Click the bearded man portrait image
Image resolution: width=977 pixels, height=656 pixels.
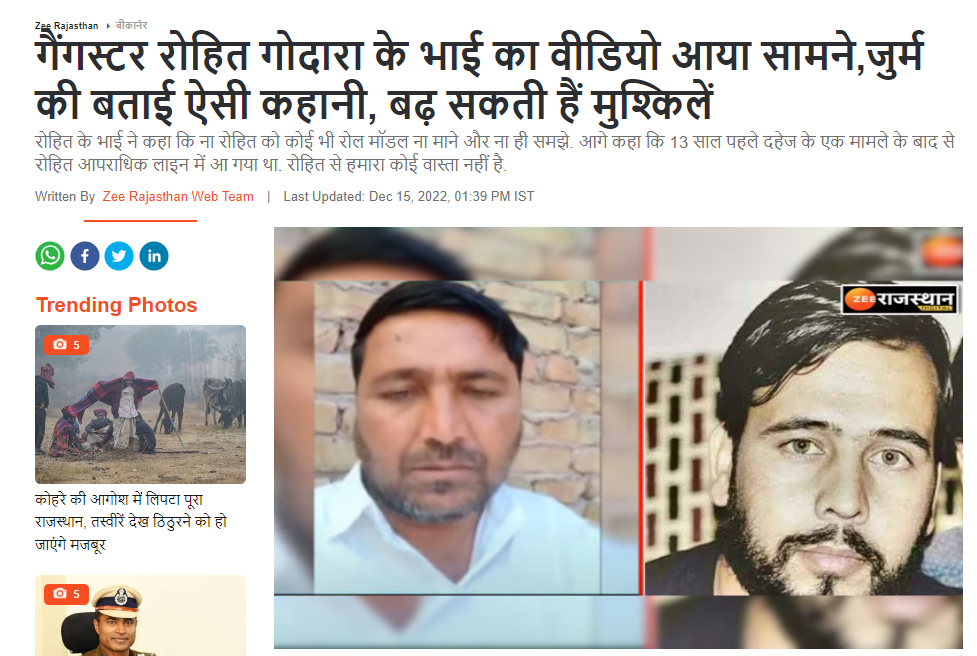[804, 437]
